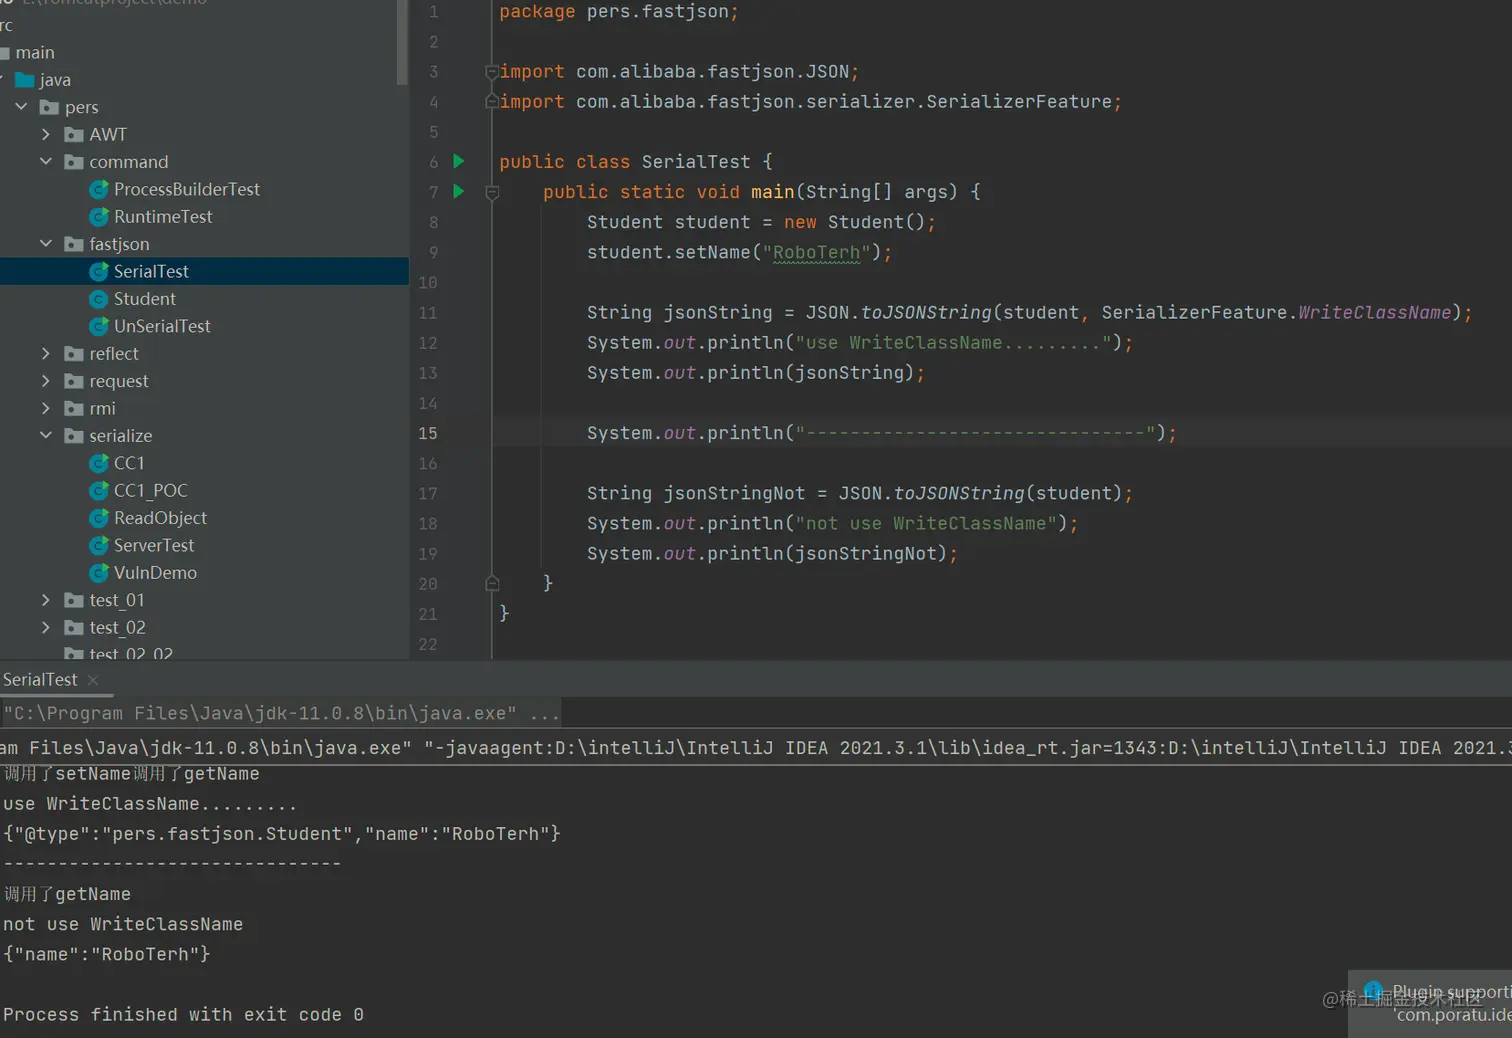Click the test_02 folder icon
Viewport: 1512px width, 1038px height.
[x=74, y=627]
